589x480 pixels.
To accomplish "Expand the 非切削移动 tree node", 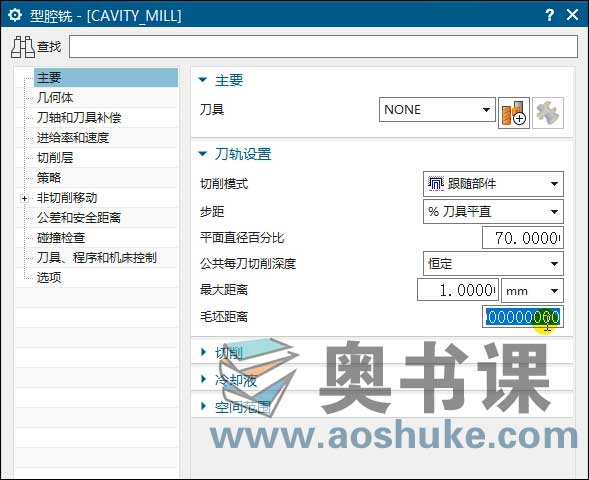I will tap(24, 198).
